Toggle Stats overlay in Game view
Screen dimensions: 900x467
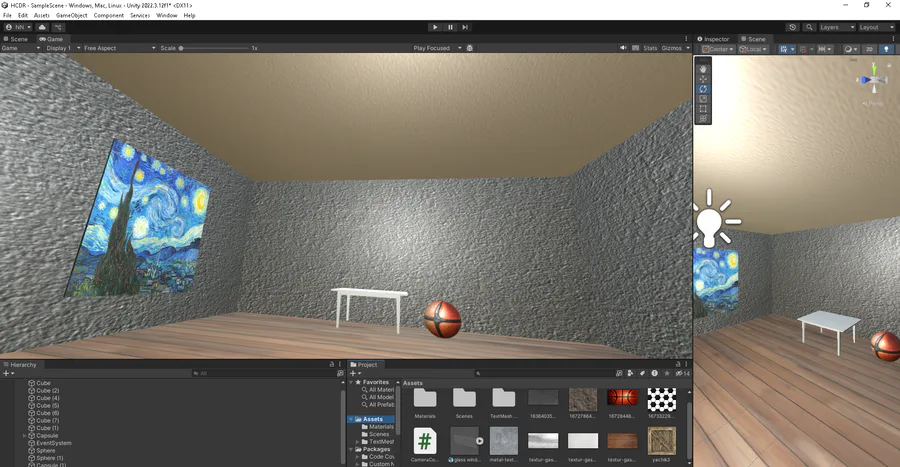pos(650,48)
